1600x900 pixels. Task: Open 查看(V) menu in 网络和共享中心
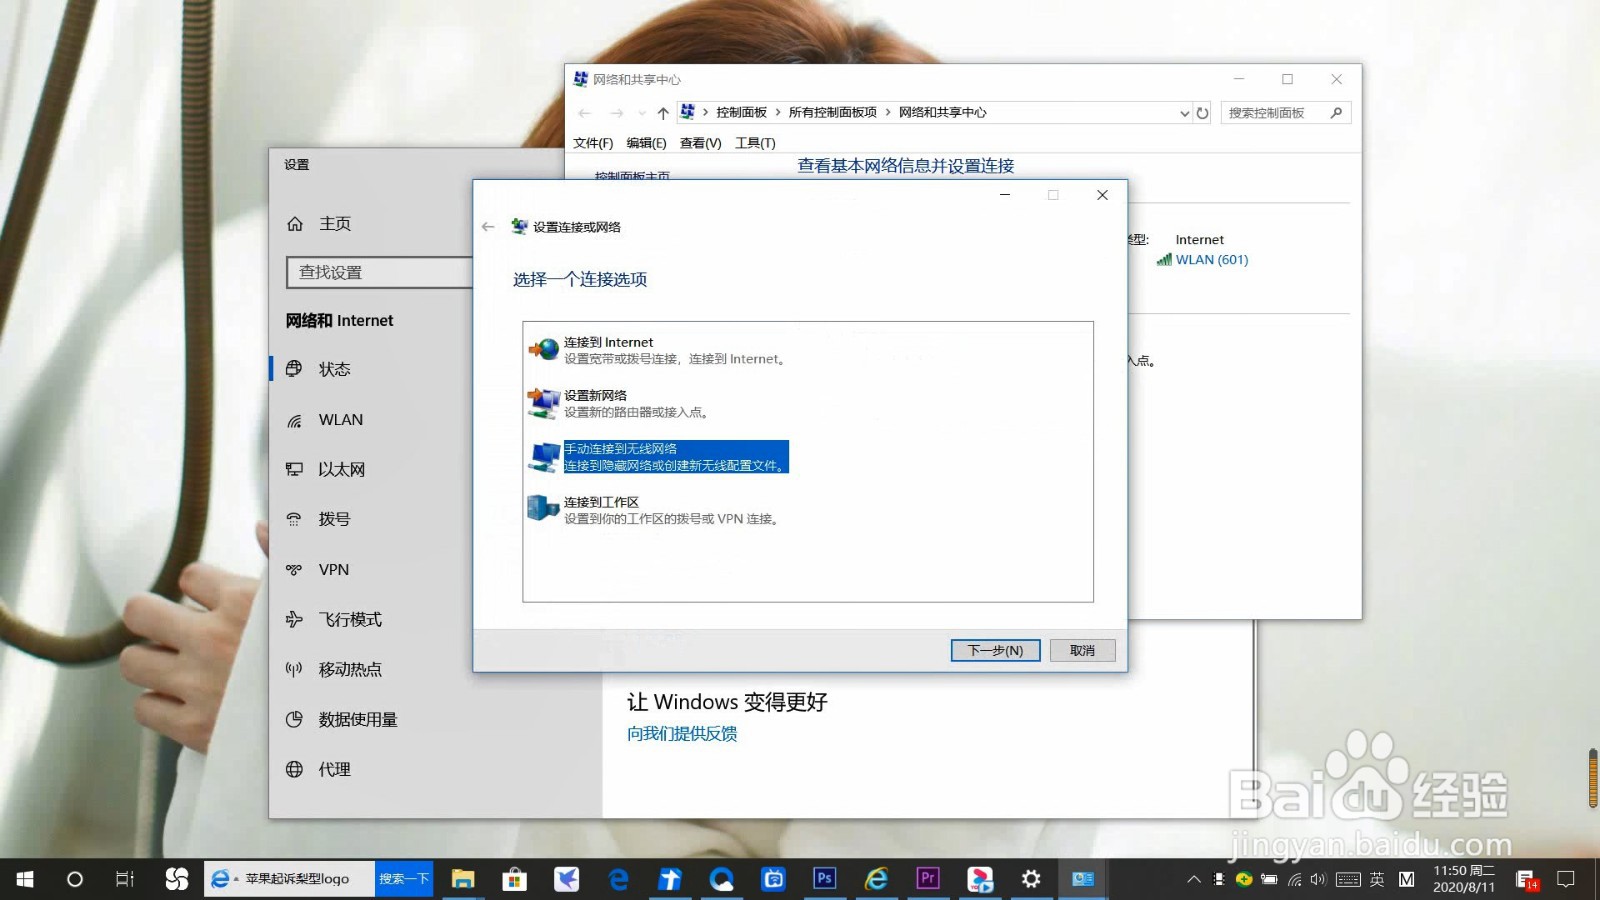tap(700, 143)
